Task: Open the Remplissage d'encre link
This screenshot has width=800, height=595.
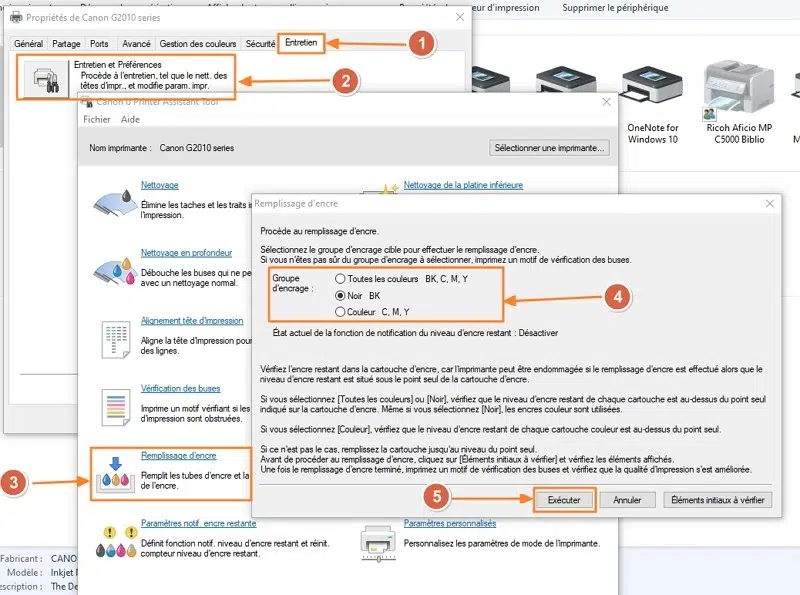Action: click(x=179, y=456)
